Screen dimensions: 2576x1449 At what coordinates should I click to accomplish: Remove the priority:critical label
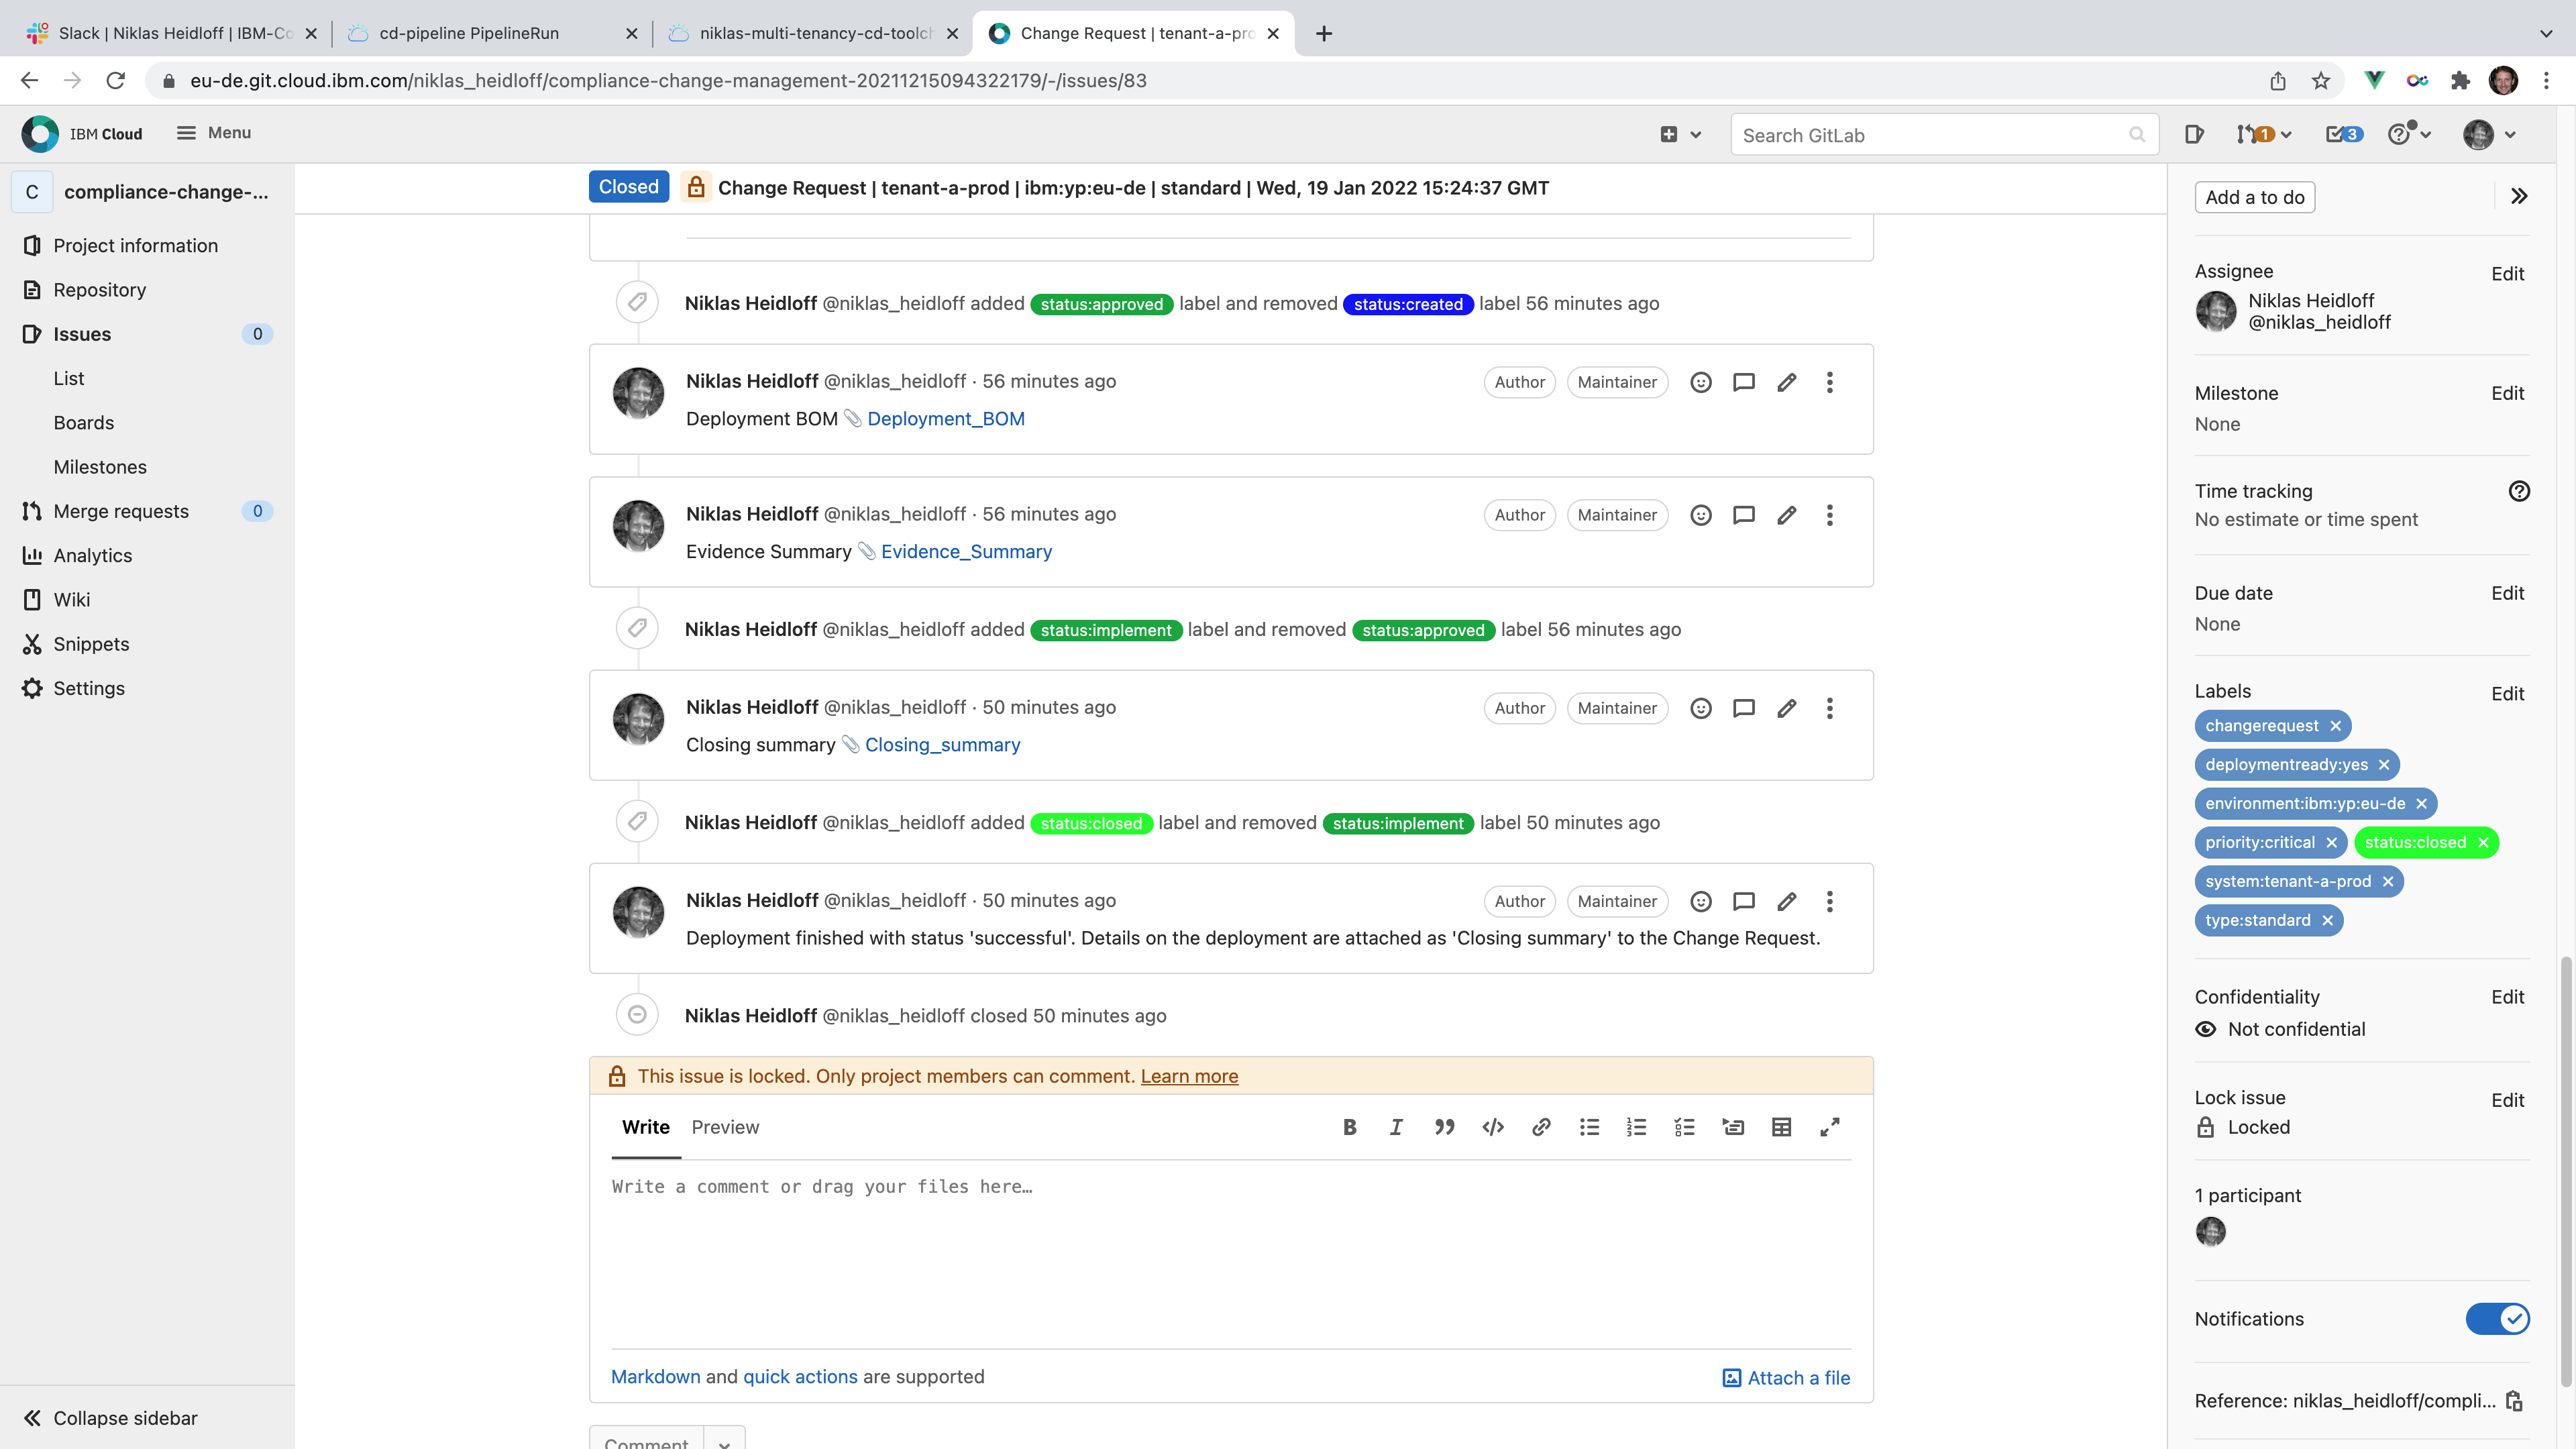pyautogui.click(x=2331, y=842)
